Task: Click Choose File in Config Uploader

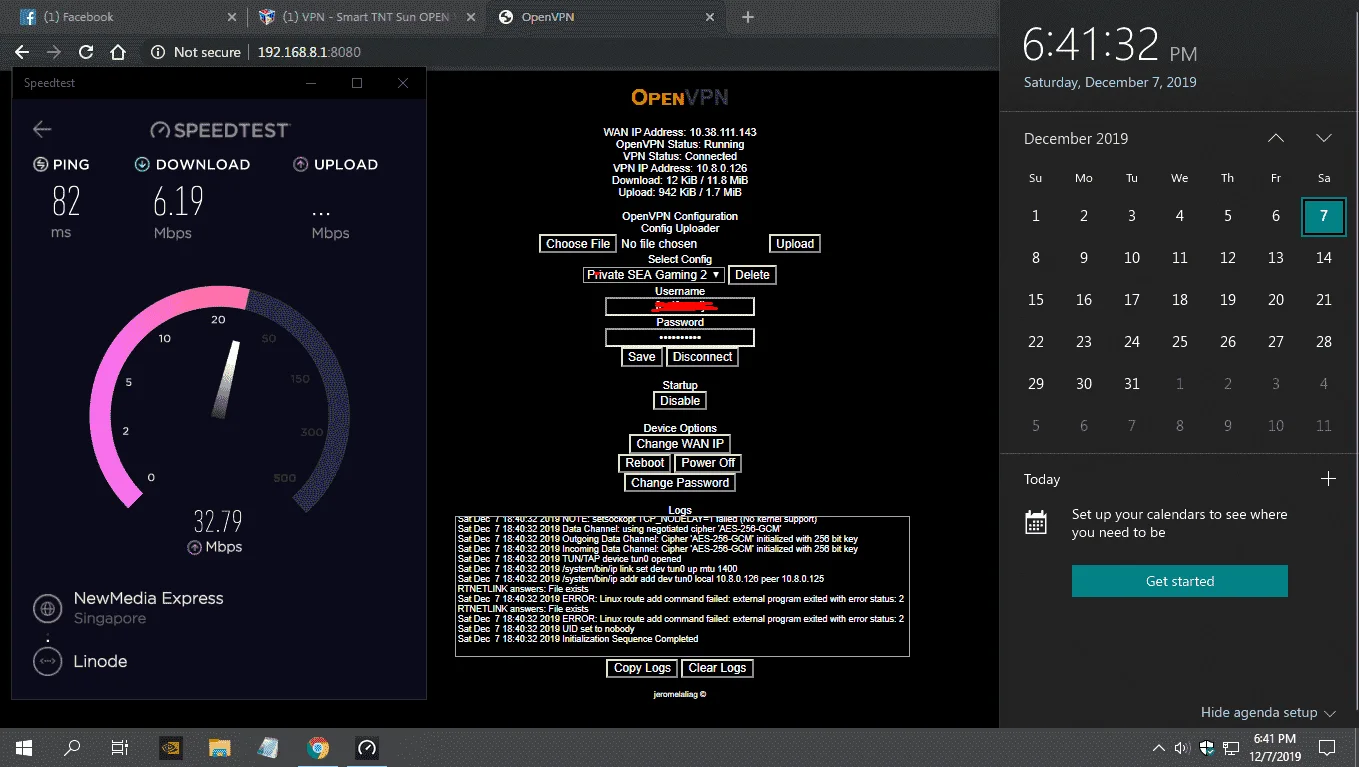Action: click(x=578, y=244)
